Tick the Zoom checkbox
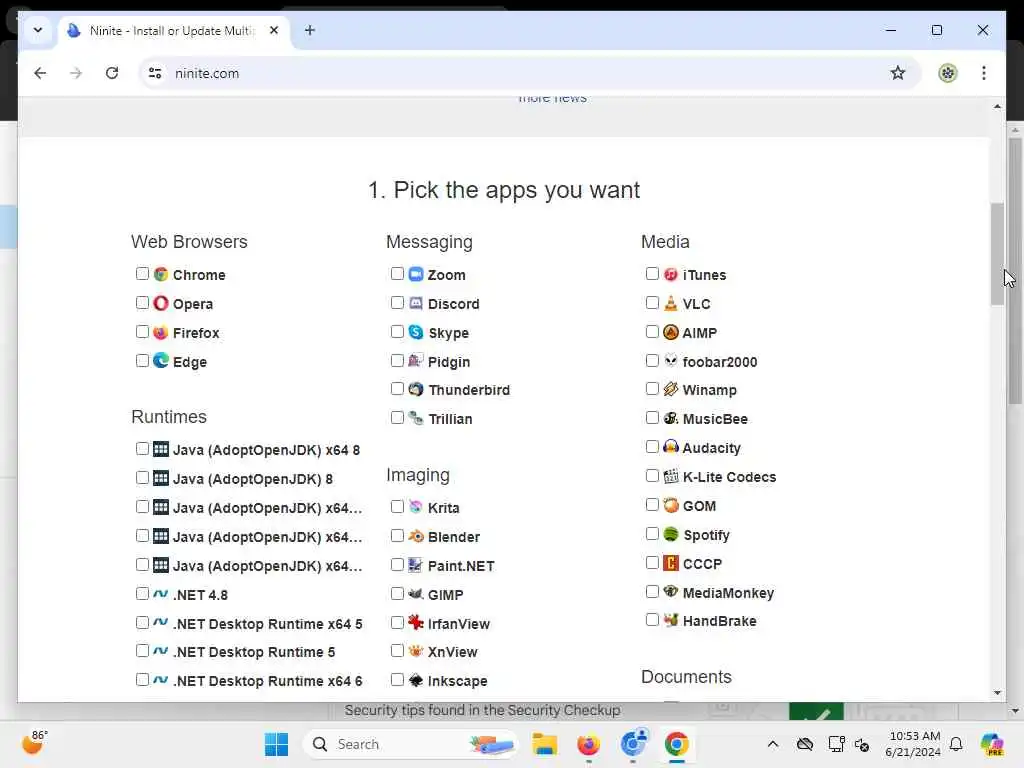Viewport: 1024px width, 768px height. click(397, 274)
